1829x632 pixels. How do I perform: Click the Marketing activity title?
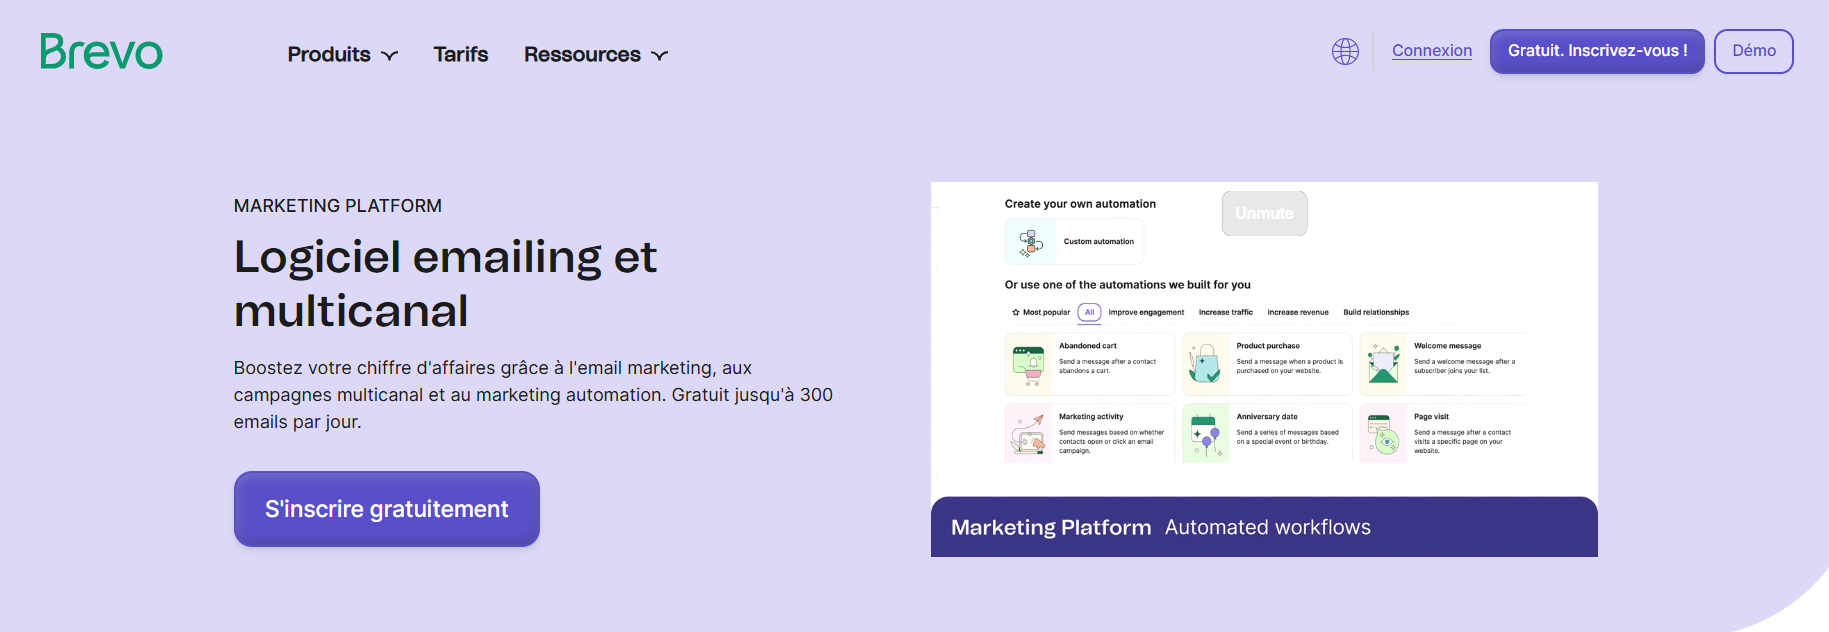(1091, 417)
